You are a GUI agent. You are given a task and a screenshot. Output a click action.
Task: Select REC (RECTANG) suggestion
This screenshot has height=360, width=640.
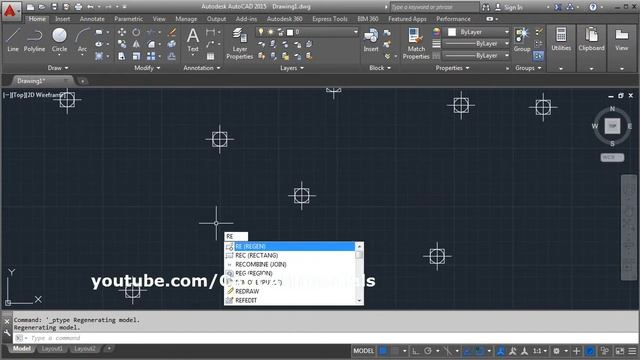tap(290, 255)
